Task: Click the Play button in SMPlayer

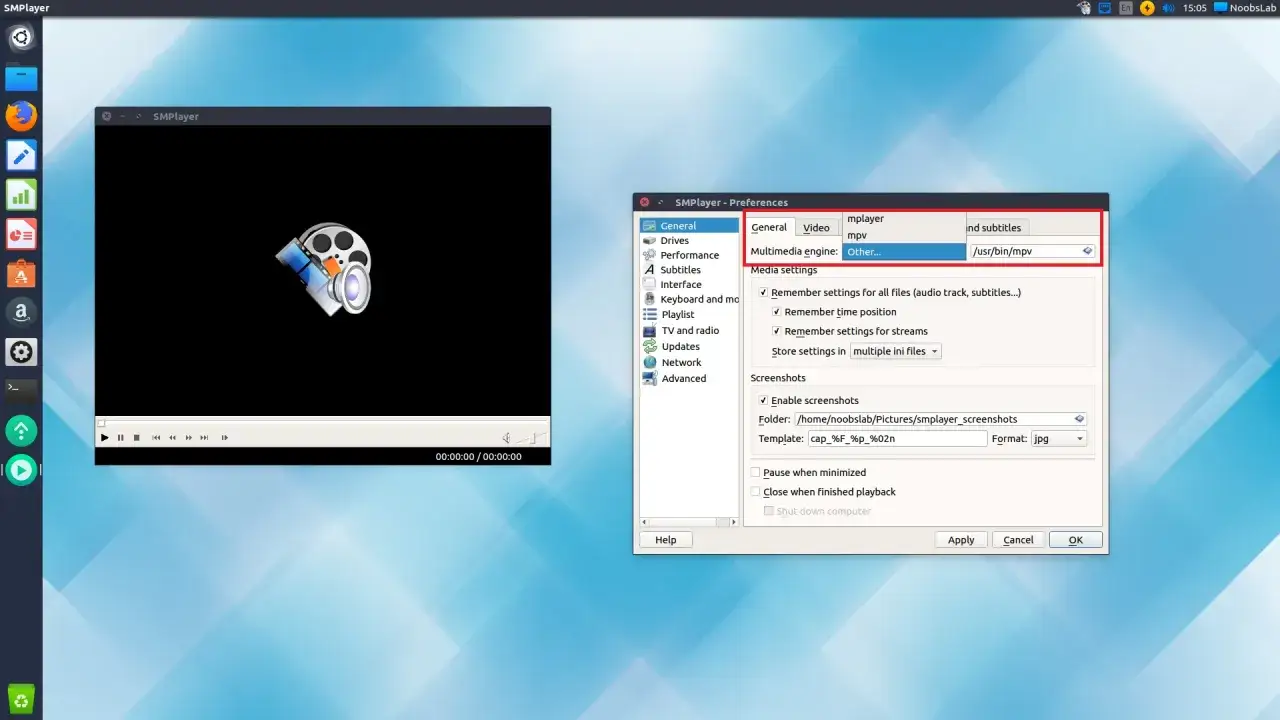Action: (x=105, y=437)
